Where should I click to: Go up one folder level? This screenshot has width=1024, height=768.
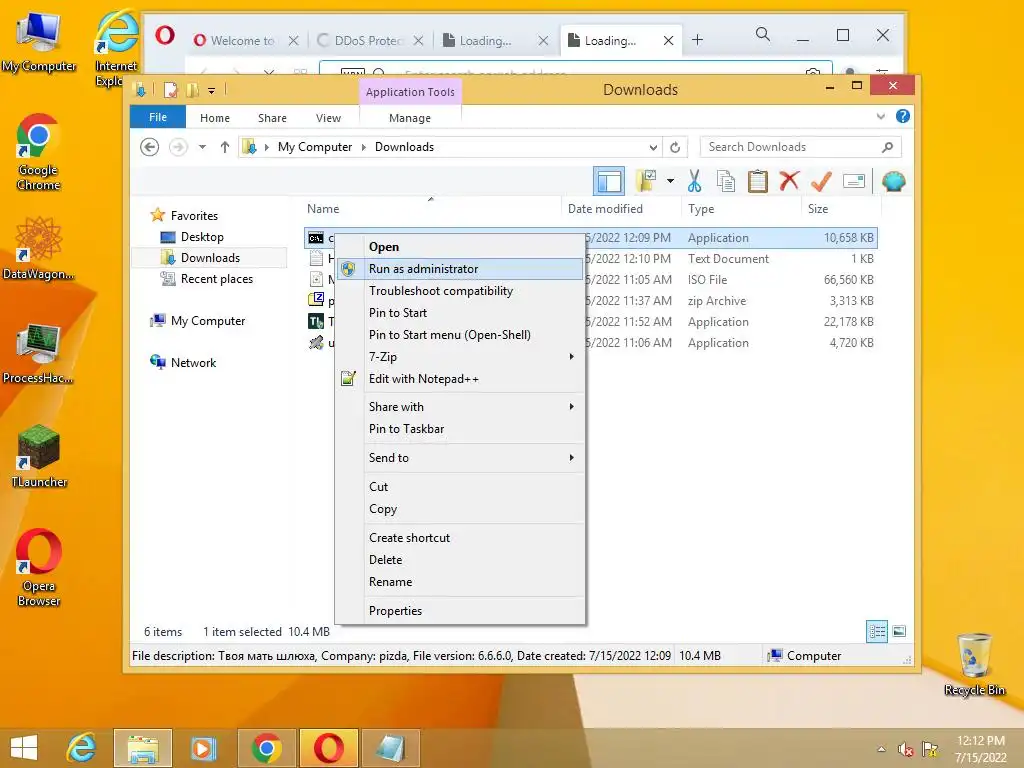click(x=225, y=147)
